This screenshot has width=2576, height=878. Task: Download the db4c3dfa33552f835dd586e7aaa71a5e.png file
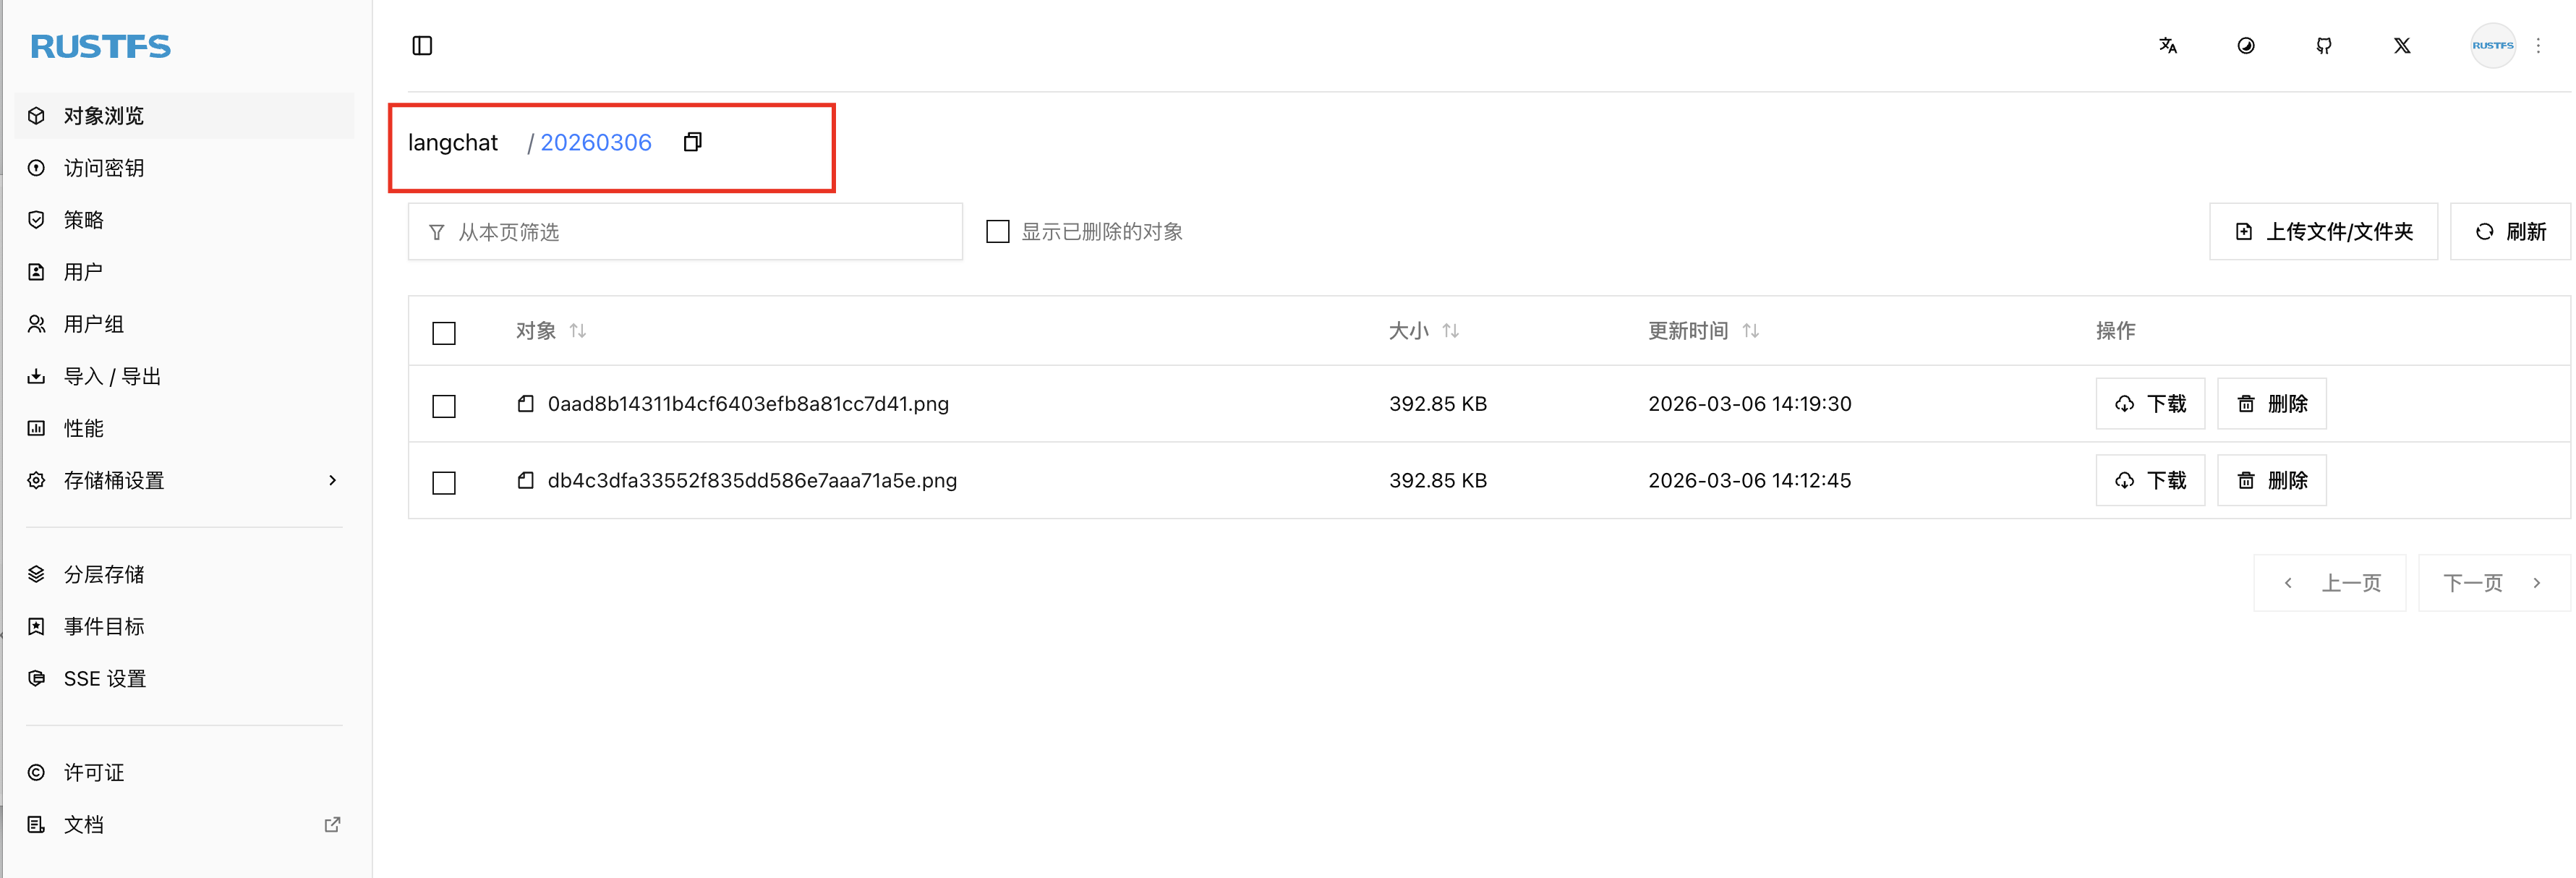click(2150, 481)
